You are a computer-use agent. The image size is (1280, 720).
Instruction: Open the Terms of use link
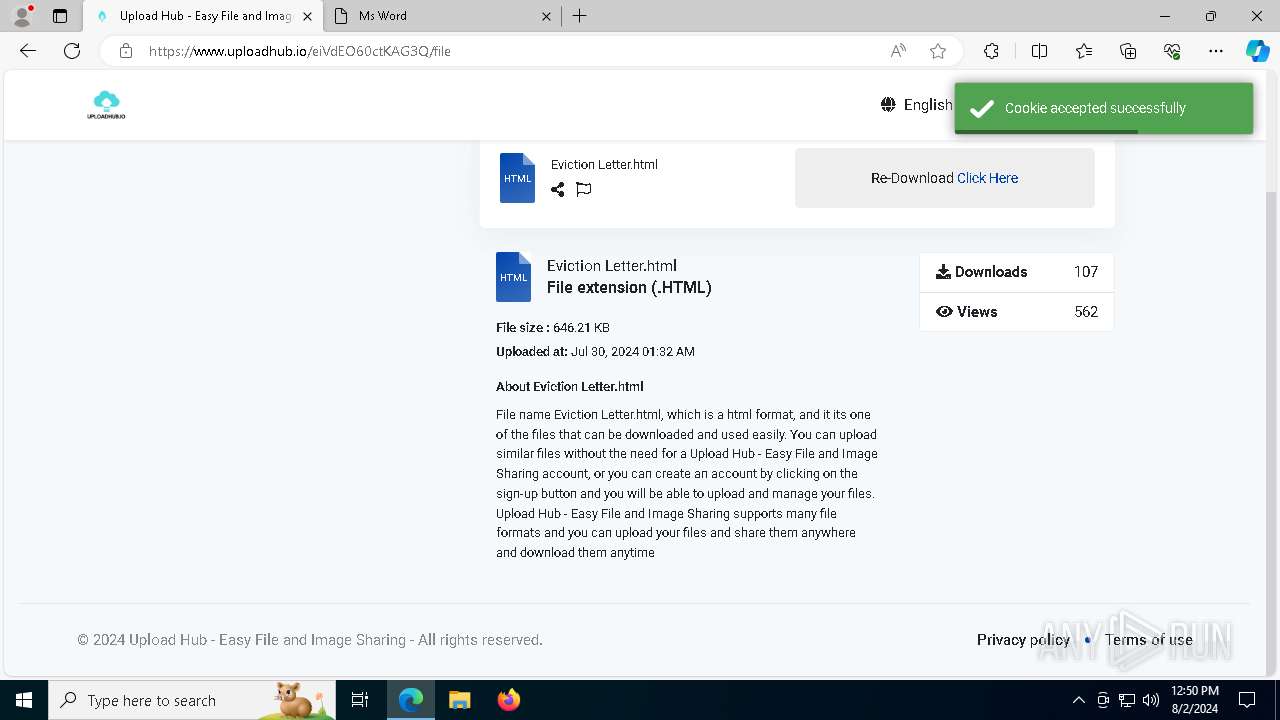pos(1148,640)
